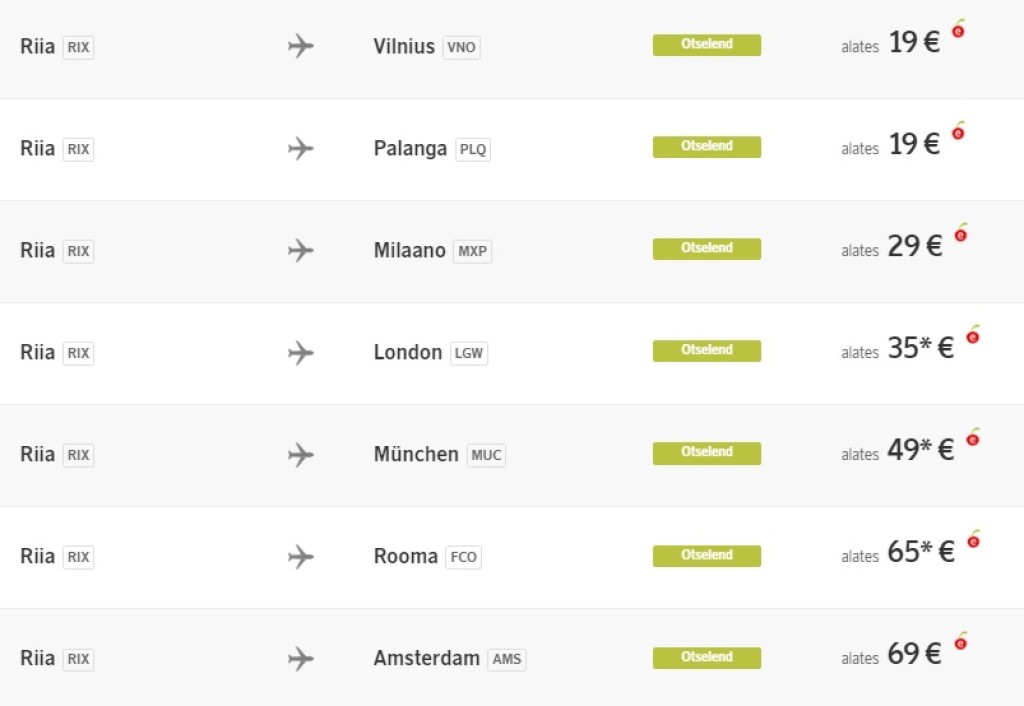The width and height of the screenshot is (1024, 706).
Task: Click Riia origin in the Milaano row
Action: tap(37, 251)
